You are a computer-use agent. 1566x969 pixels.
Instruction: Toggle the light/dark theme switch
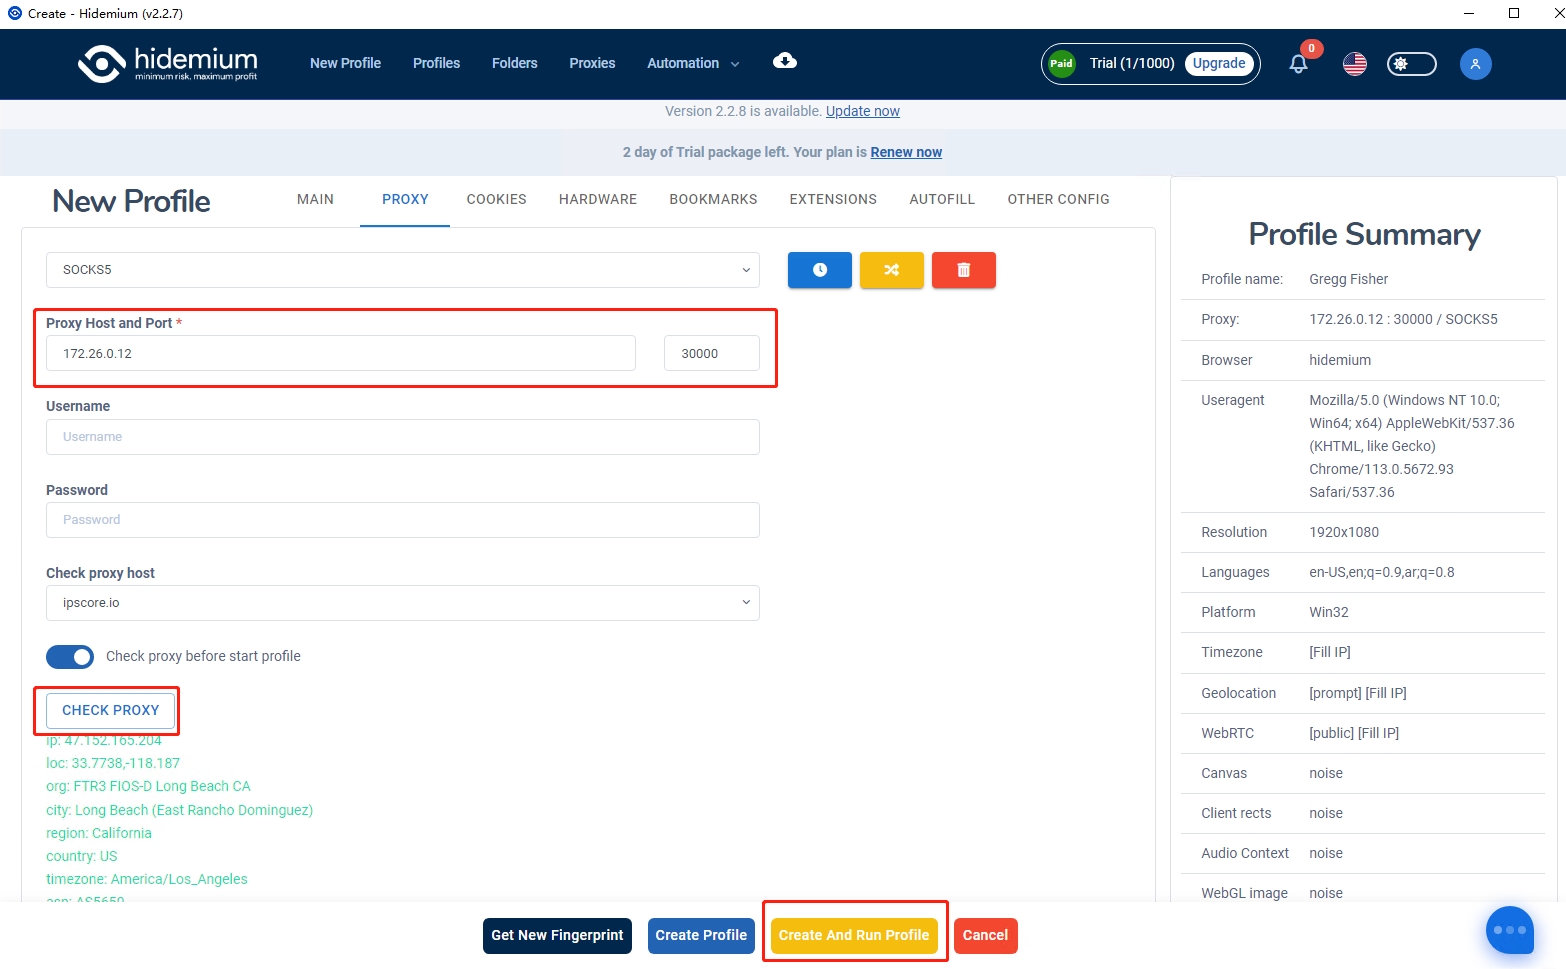tap(1411, 64)
